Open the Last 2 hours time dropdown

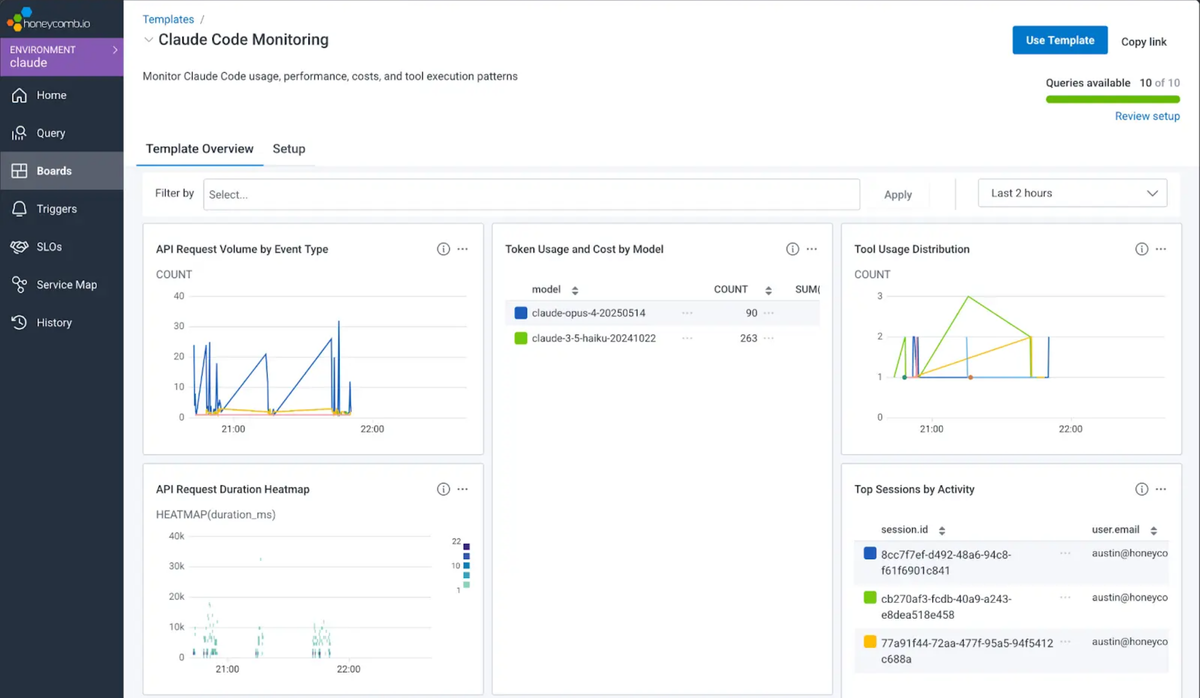pos(1072,193)
